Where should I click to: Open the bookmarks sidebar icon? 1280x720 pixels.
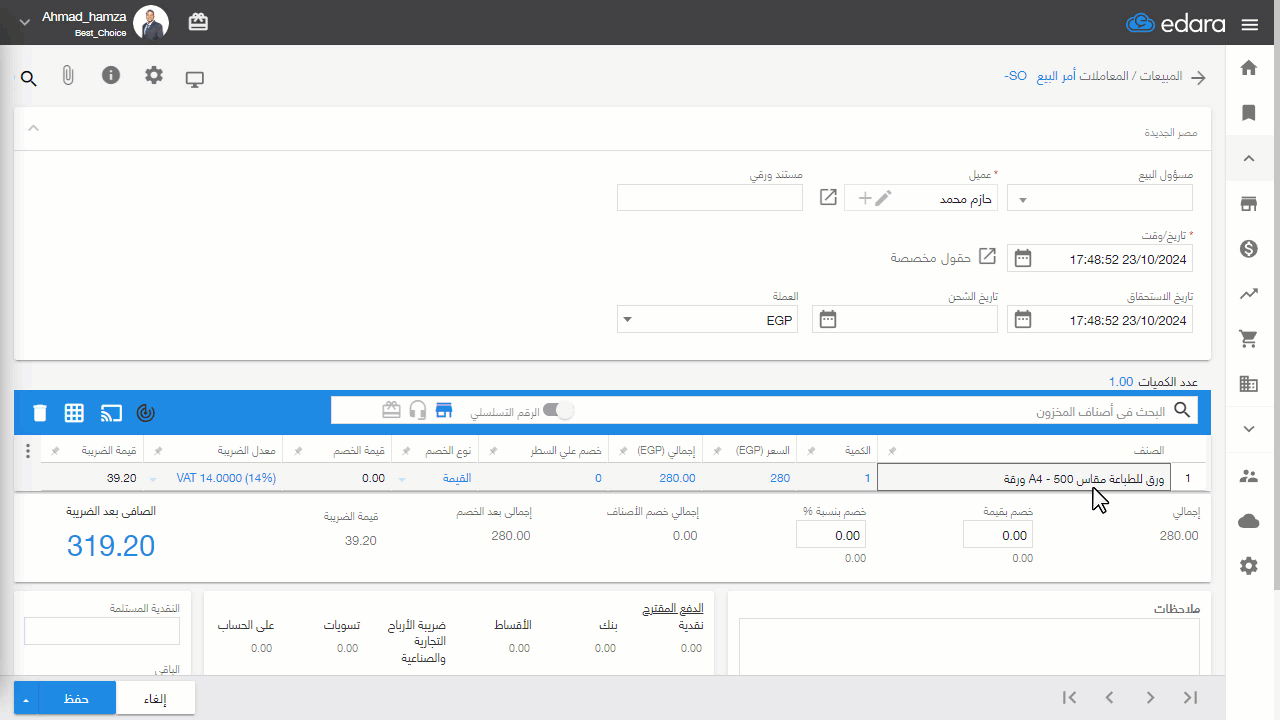pos(1248,113)
